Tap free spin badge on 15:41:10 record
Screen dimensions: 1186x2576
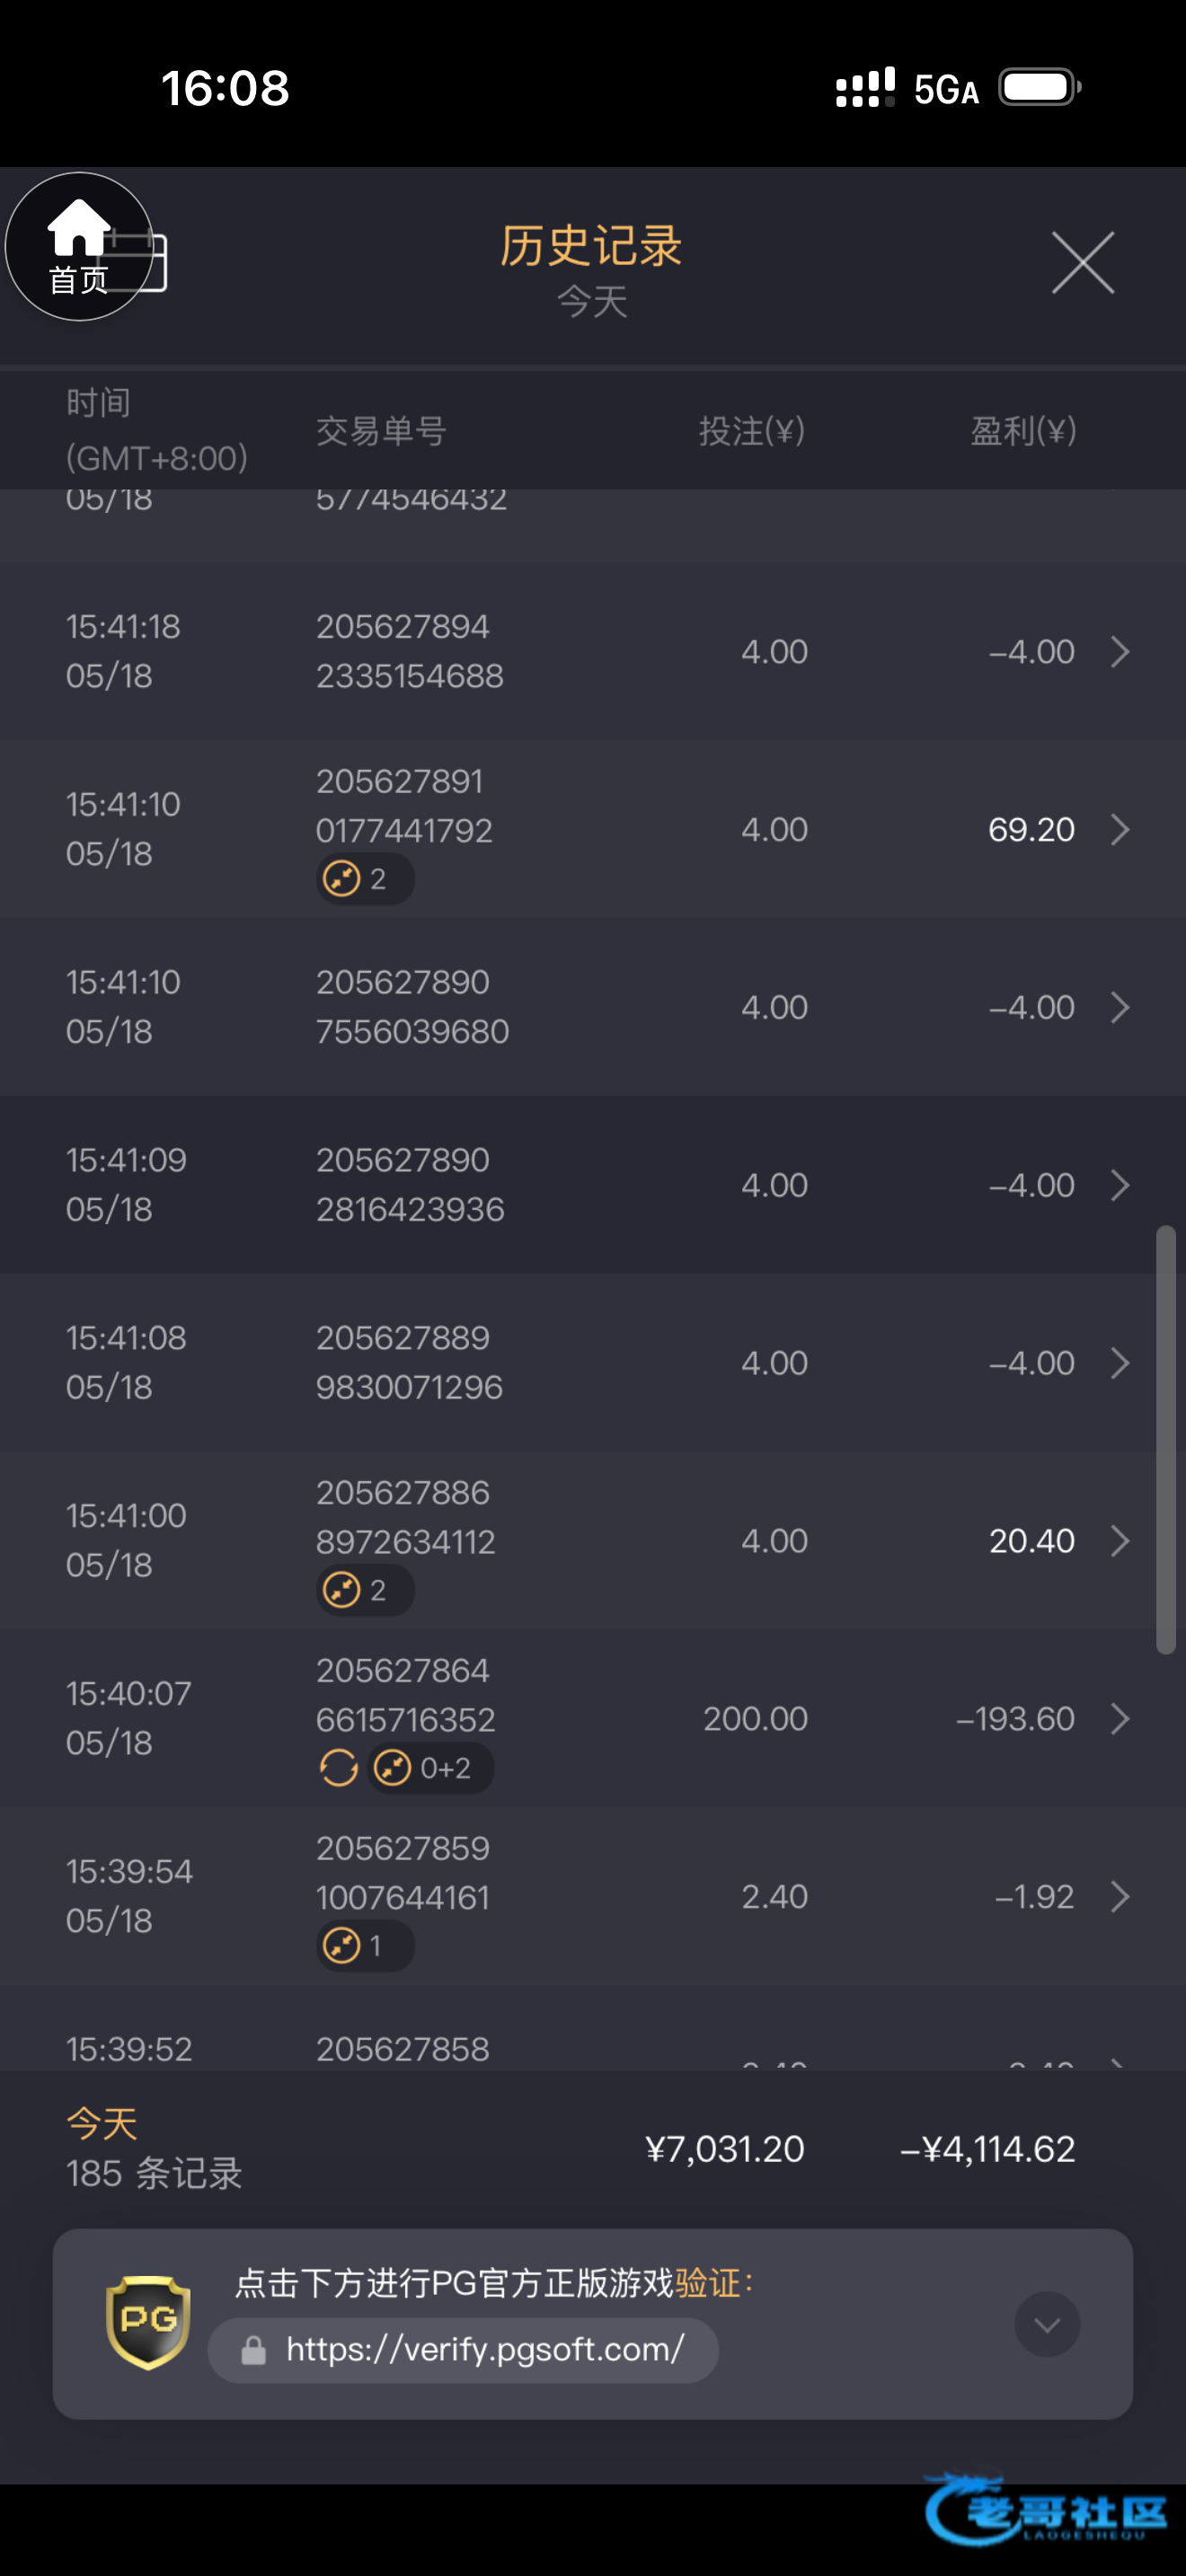pyautogui.click(x=365, y=879)
